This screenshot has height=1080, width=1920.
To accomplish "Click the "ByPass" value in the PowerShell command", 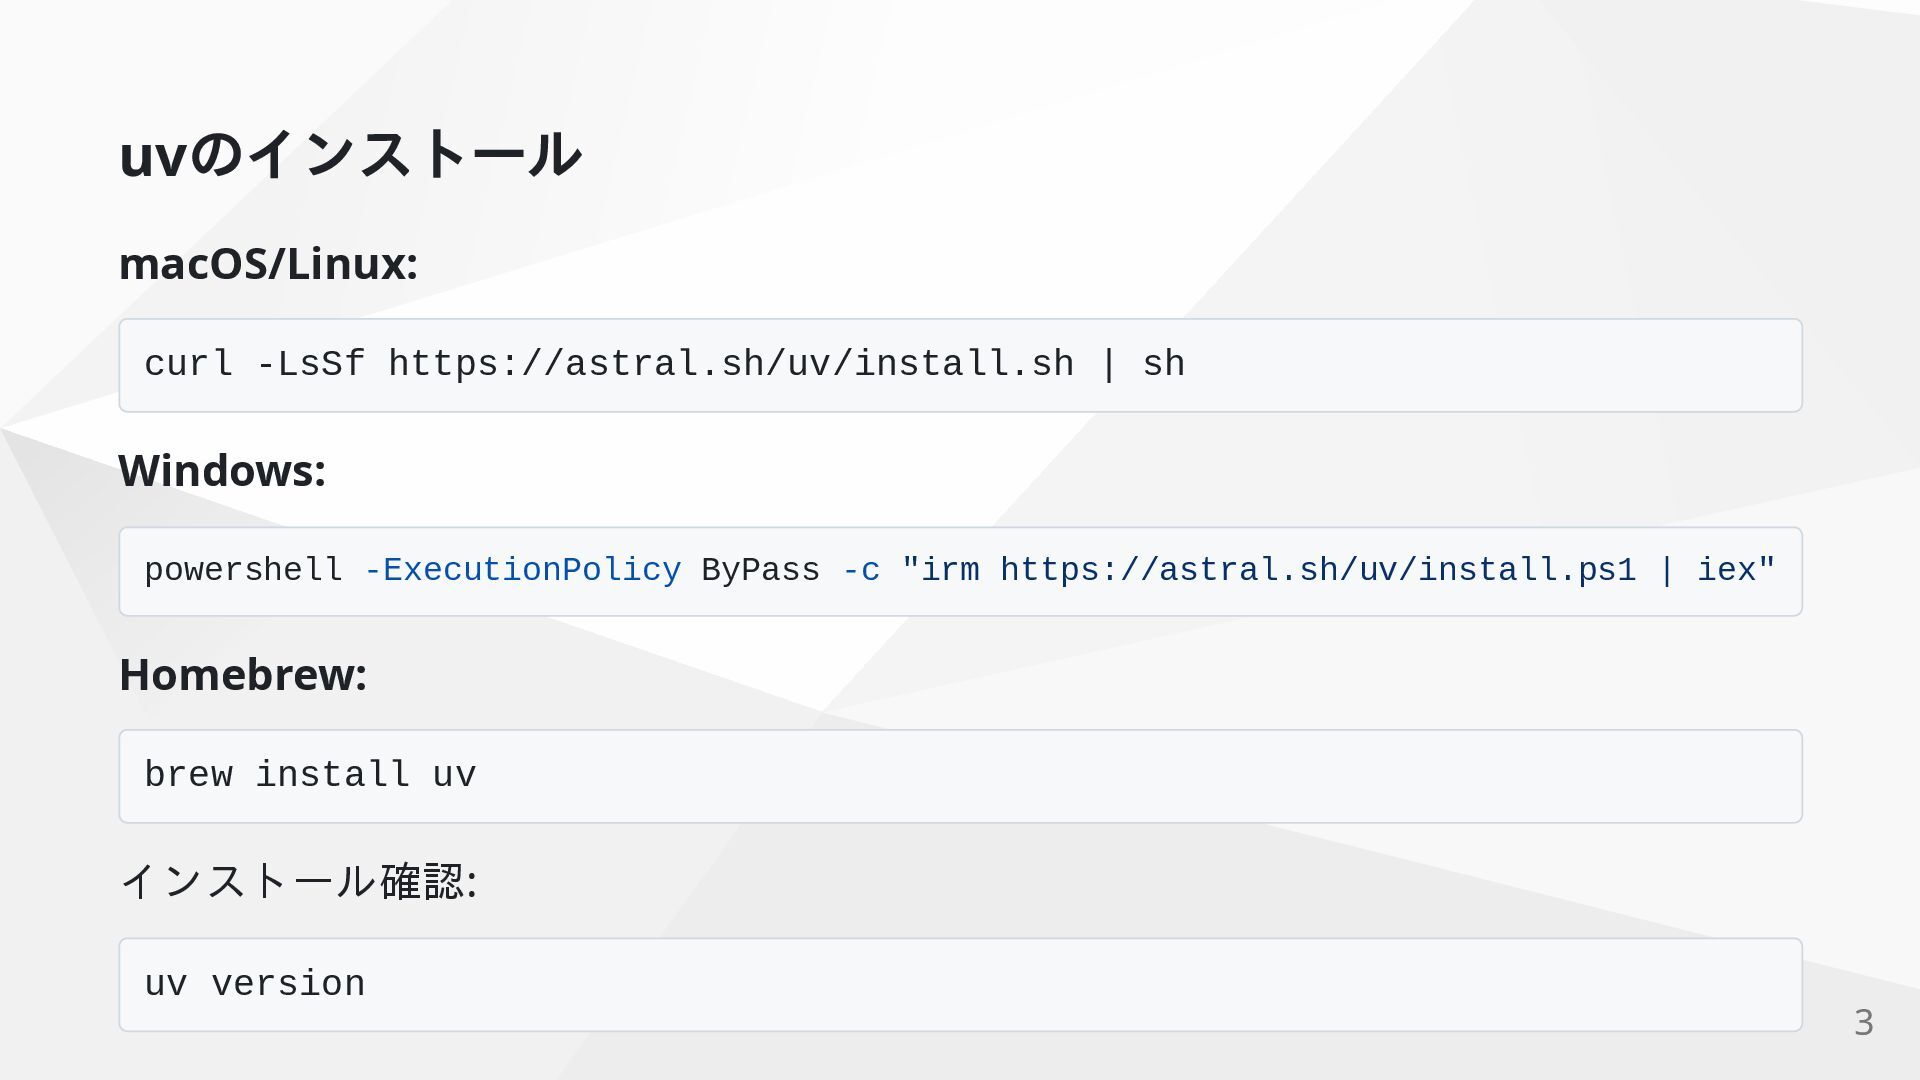I will tap(760, 571).
